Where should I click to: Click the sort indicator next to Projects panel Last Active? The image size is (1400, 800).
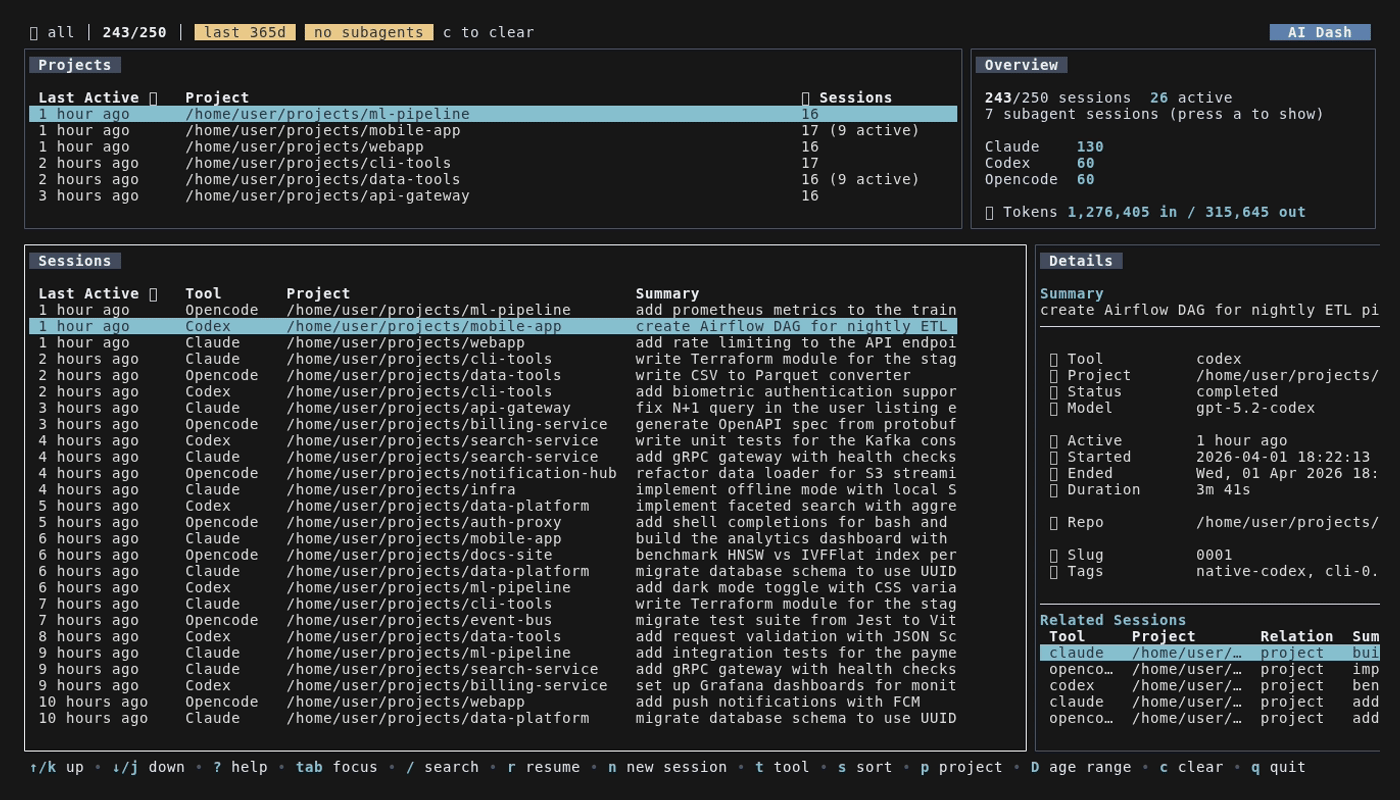(153, 98)
